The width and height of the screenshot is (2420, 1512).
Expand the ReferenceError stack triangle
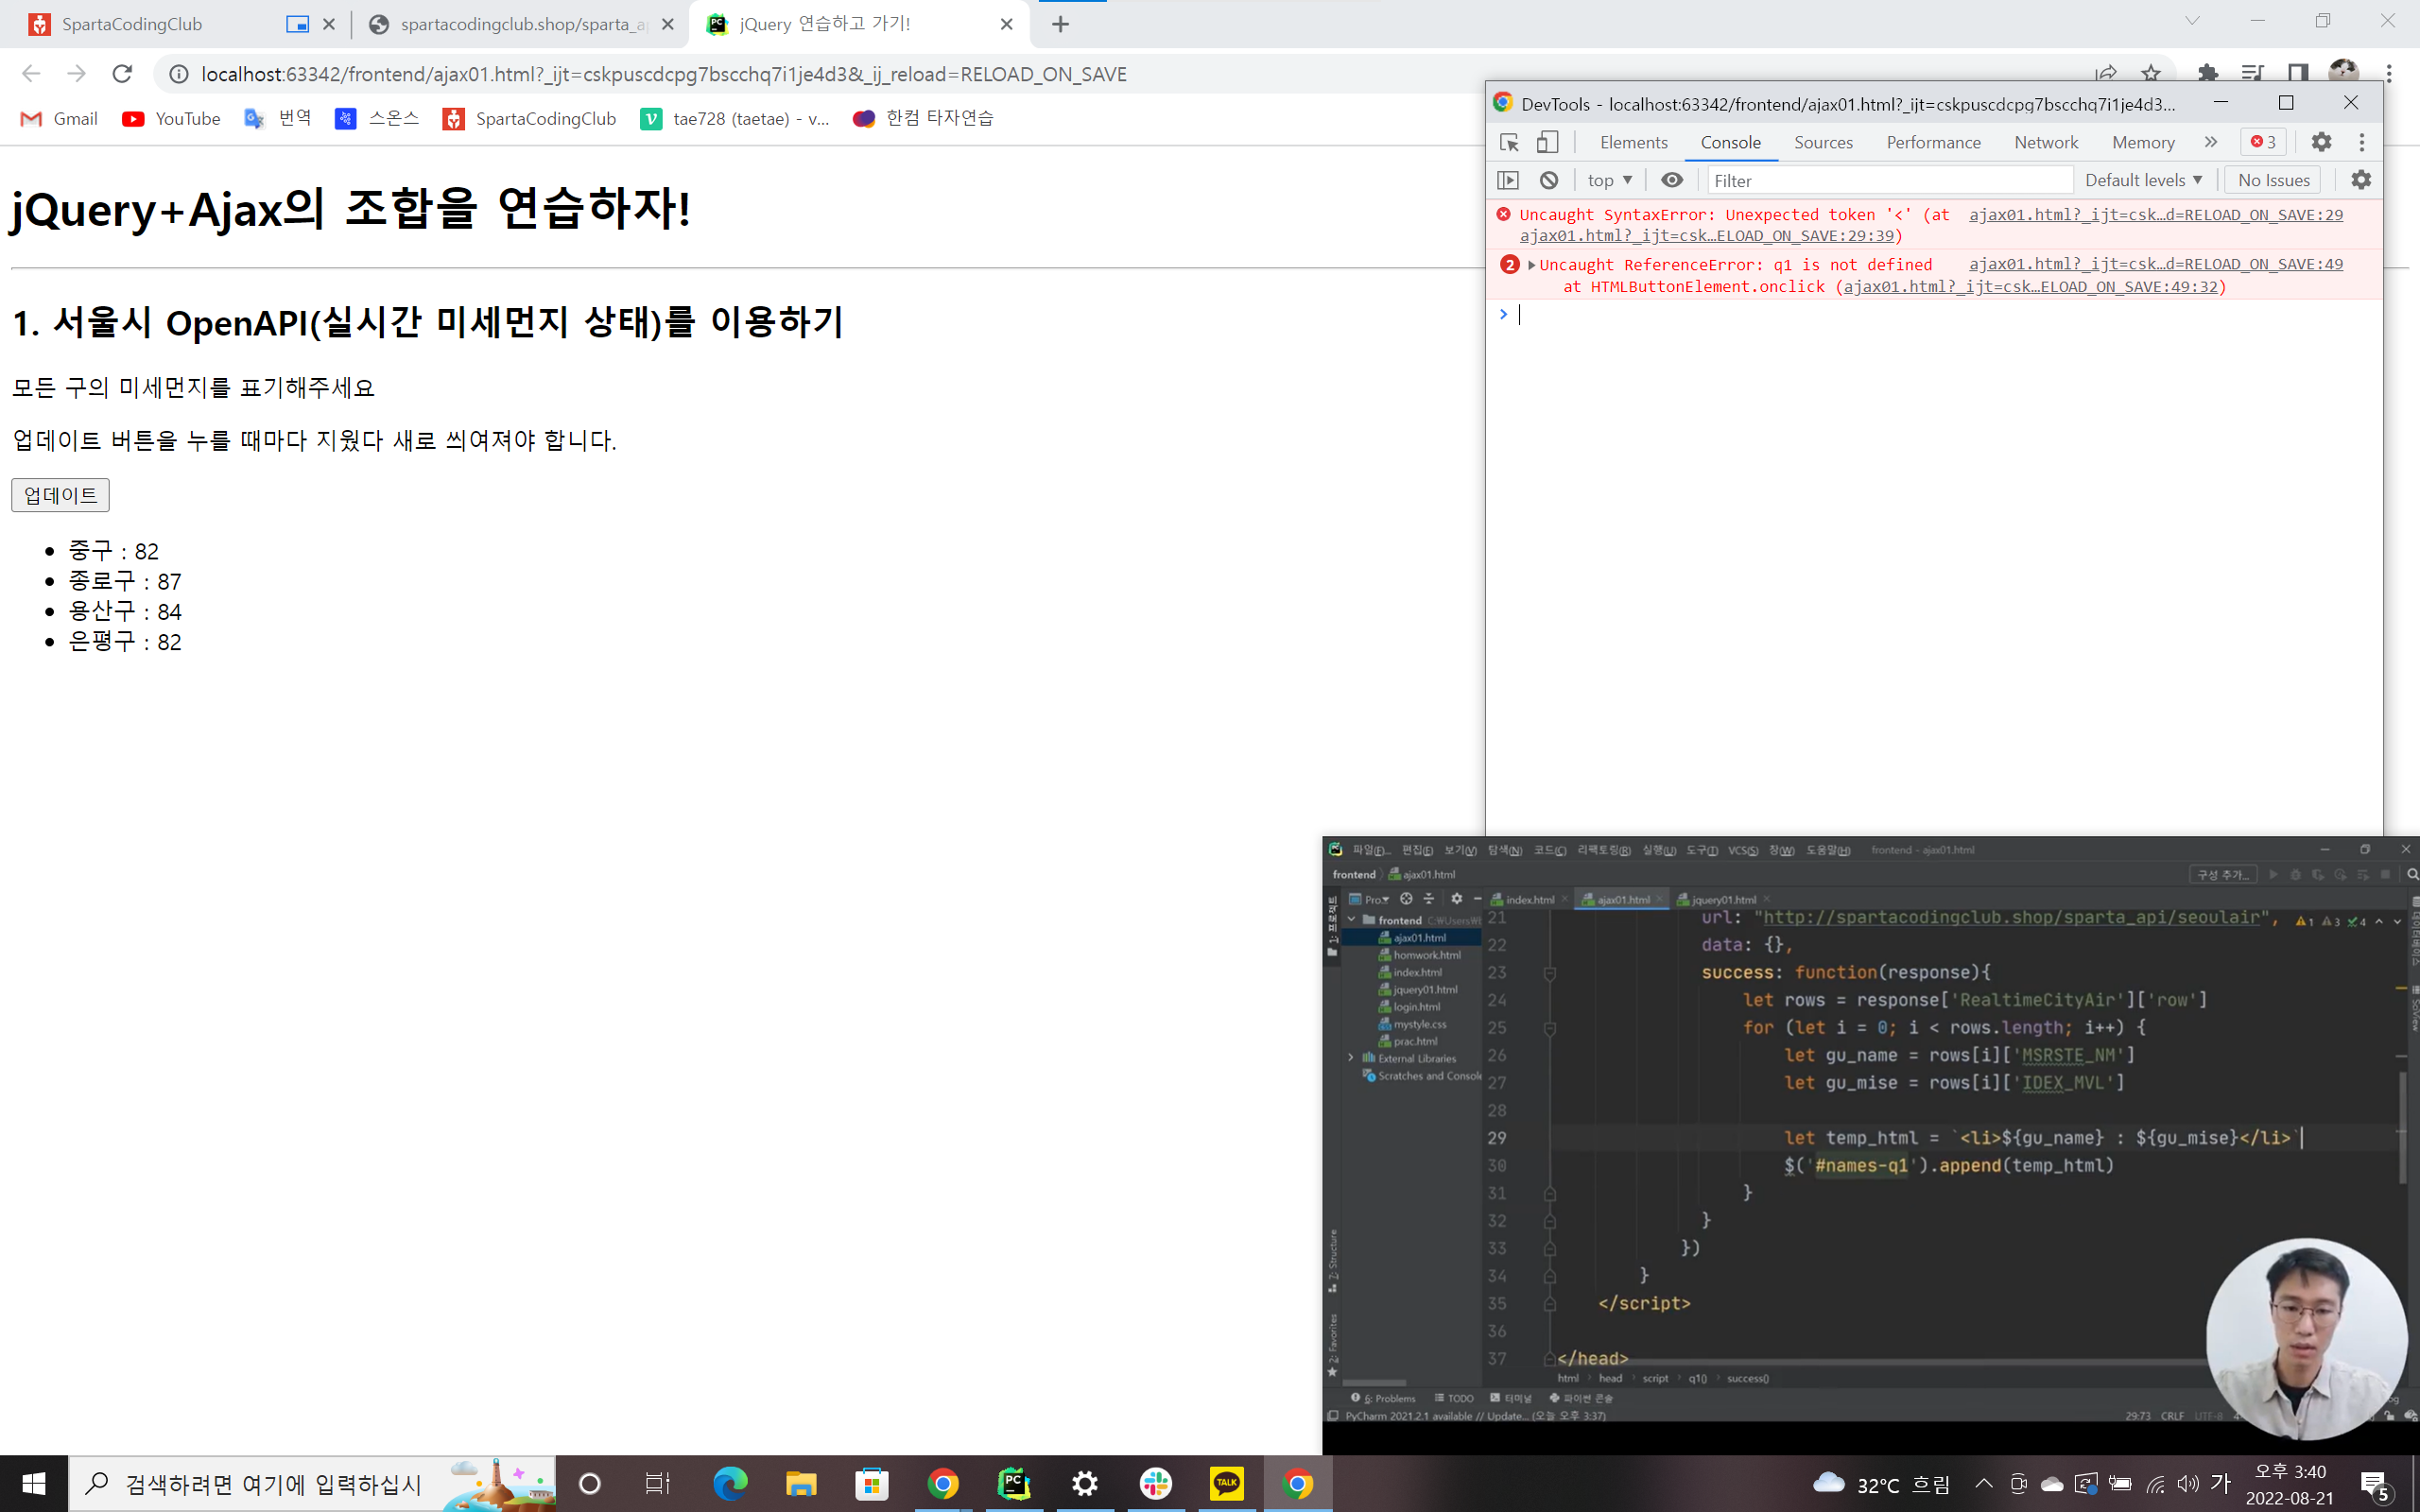tap(1532, 265)
